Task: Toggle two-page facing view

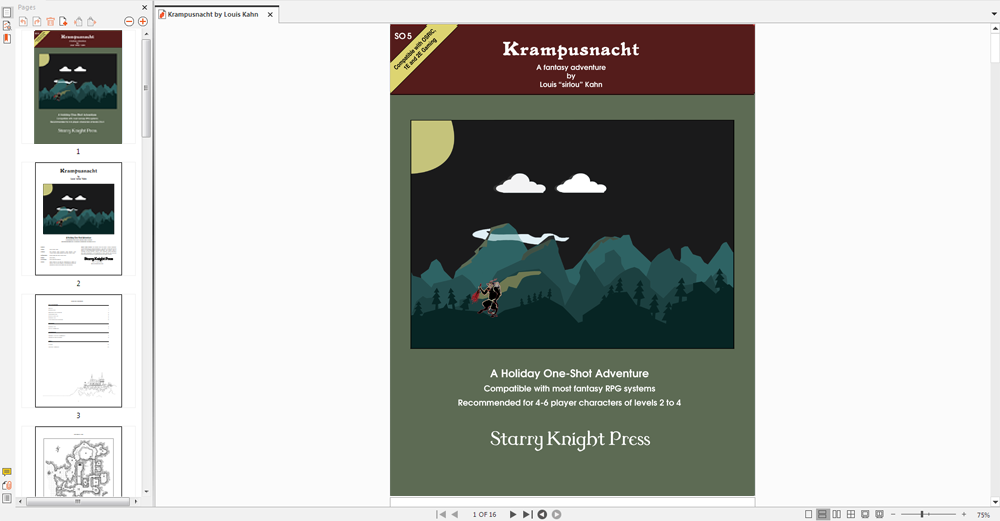Action: pyautogui.click(x=836, y=514)
